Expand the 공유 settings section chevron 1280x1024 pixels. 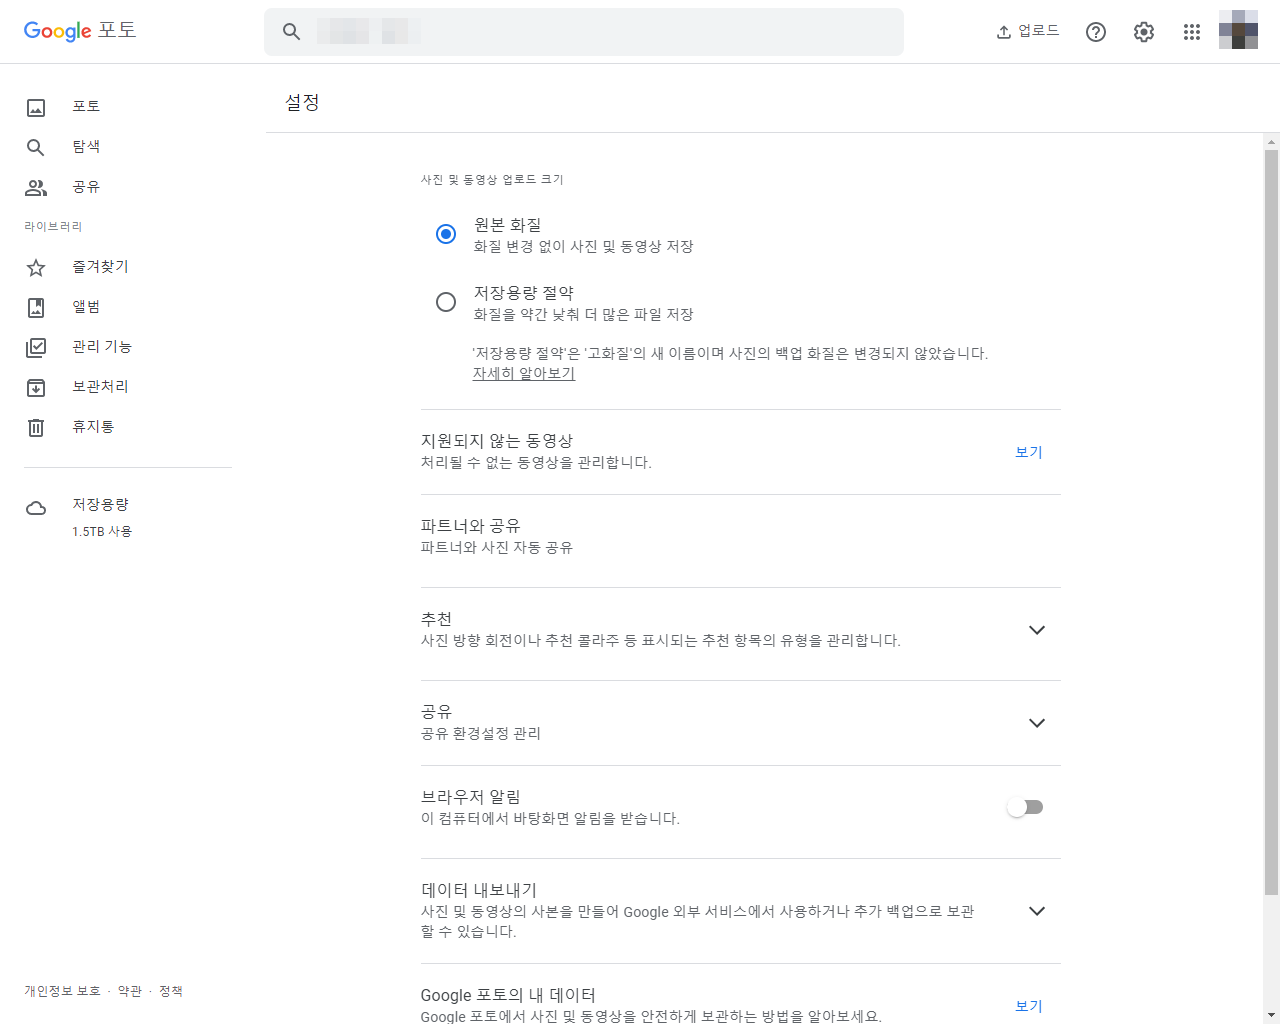[x=1037, y=723]
